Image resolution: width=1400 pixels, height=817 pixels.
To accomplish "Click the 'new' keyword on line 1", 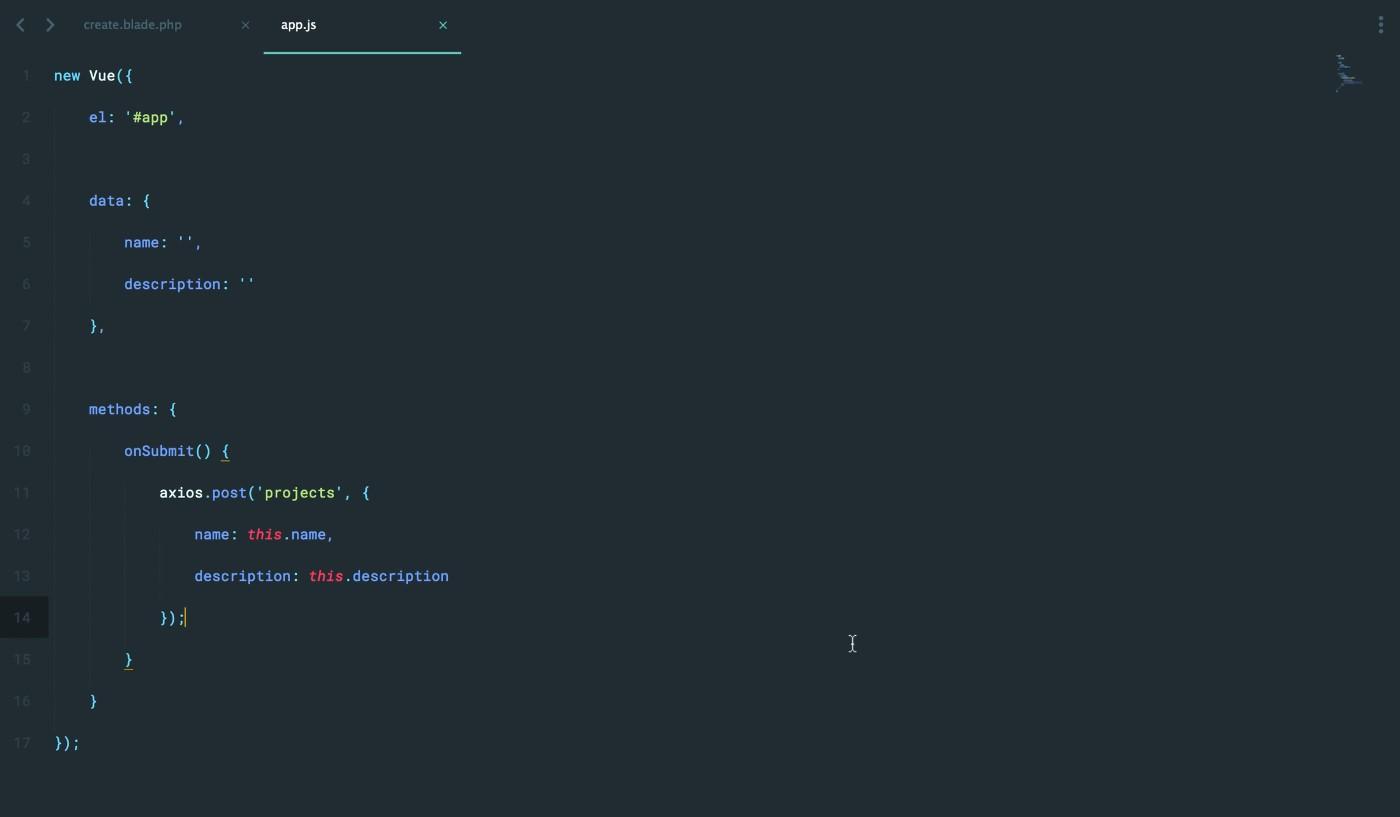I will (x=67, y=76).
